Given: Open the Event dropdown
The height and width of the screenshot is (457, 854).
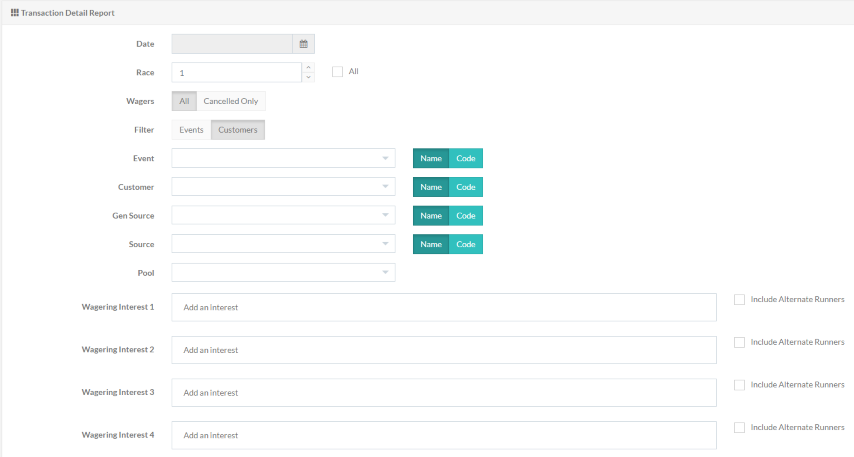Looking at the screenshot, I should coord(283,159).
